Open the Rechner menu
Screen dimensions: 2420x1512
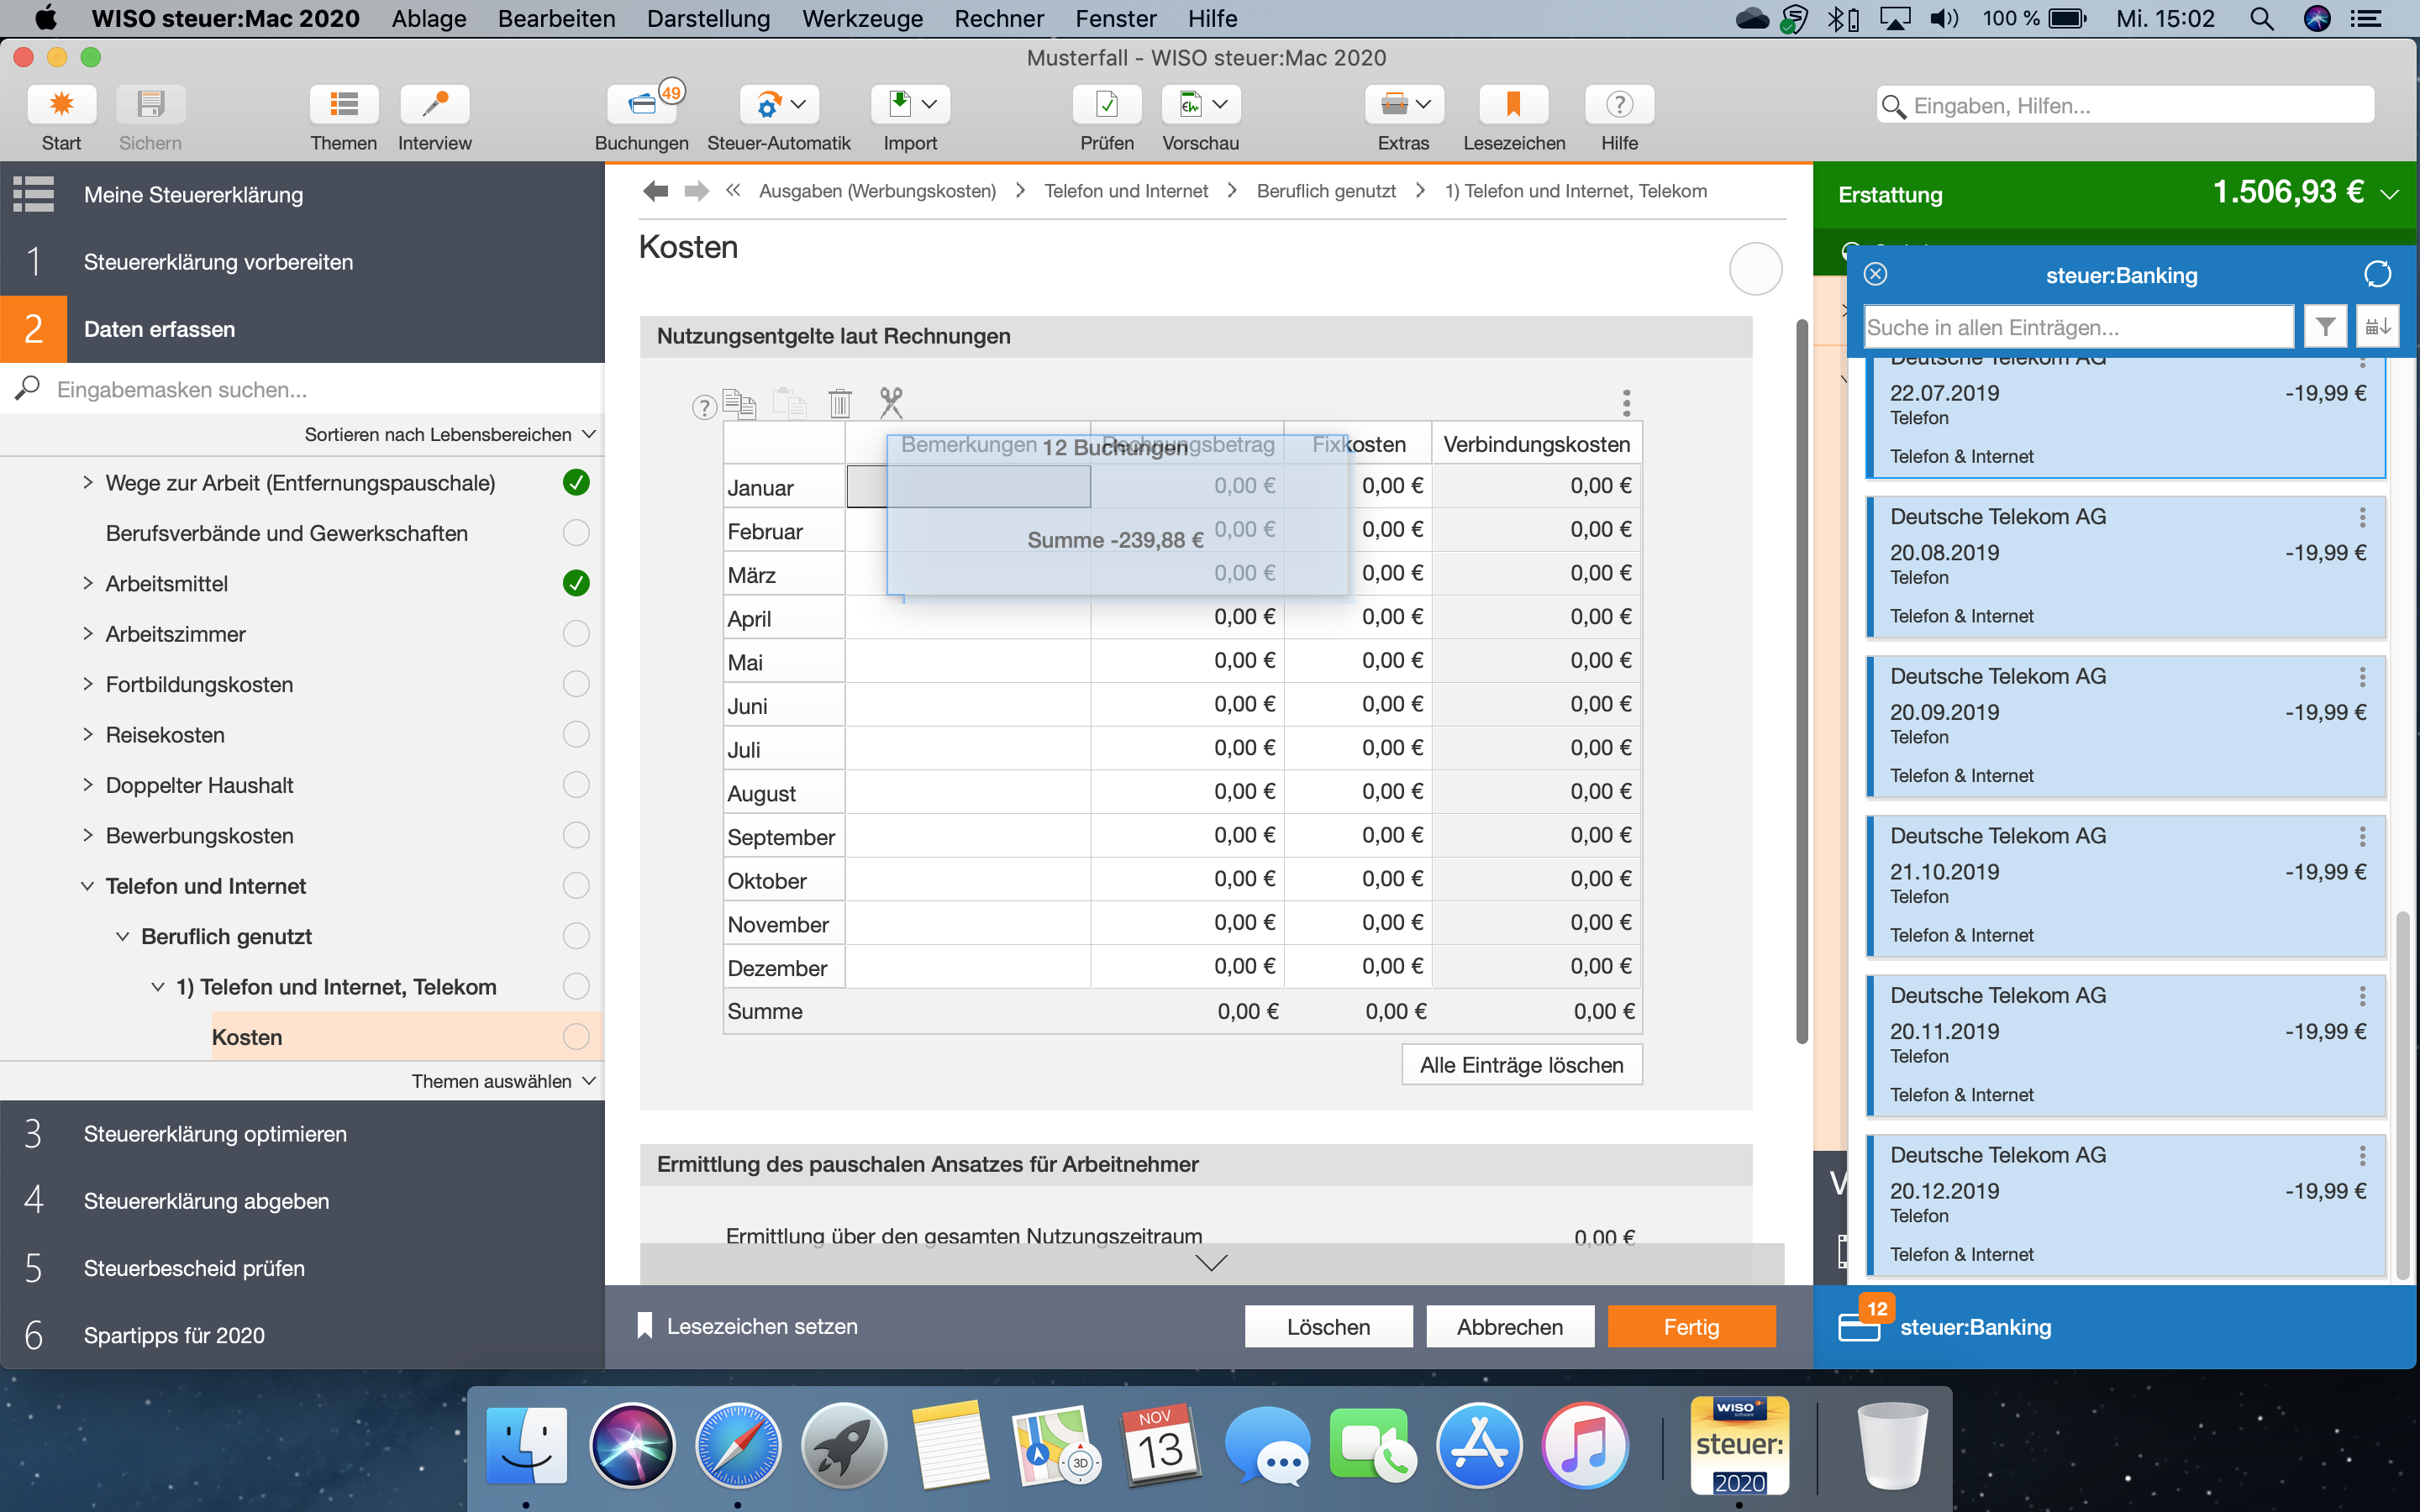pyautogui.click(x=998, y=18)
